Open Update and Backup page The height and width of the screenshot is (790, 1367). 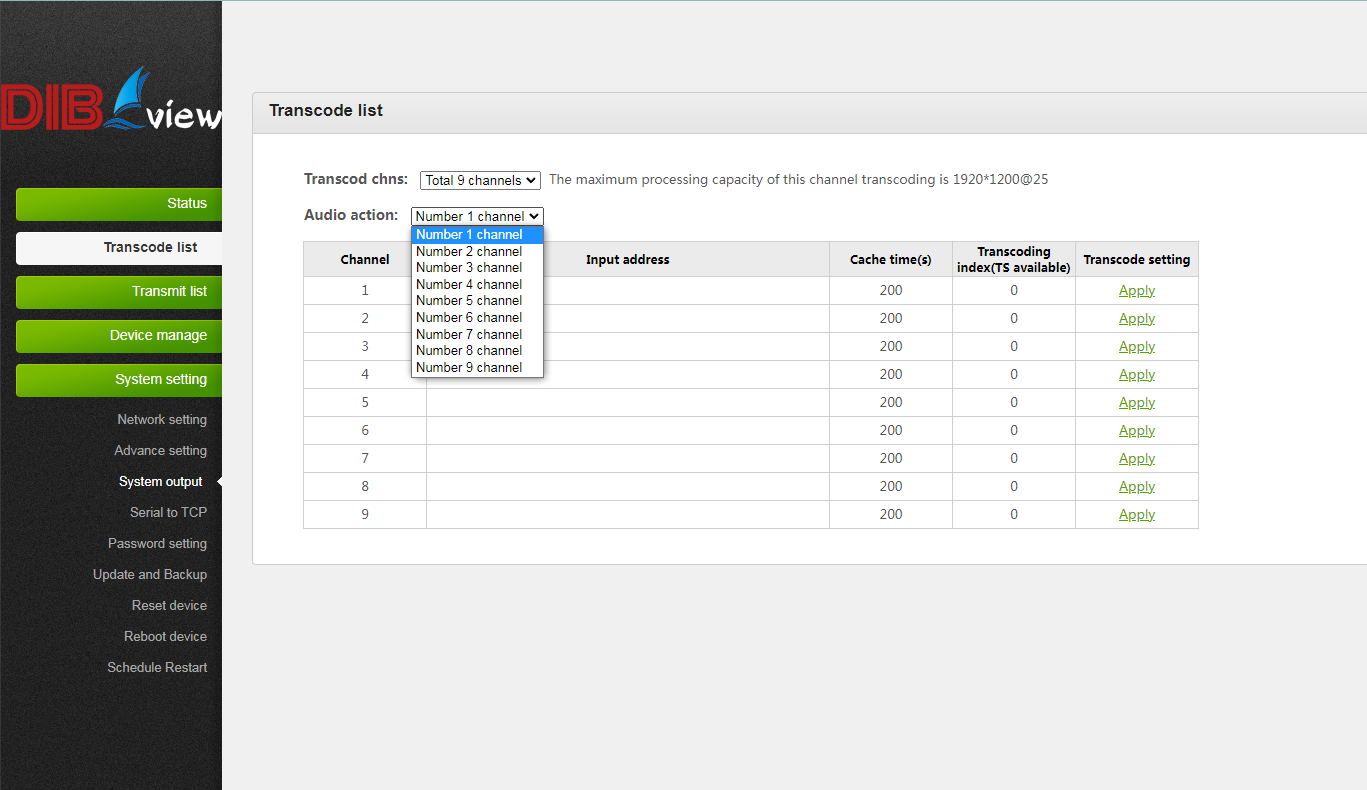pyautogui.click(x=150, y=575)
